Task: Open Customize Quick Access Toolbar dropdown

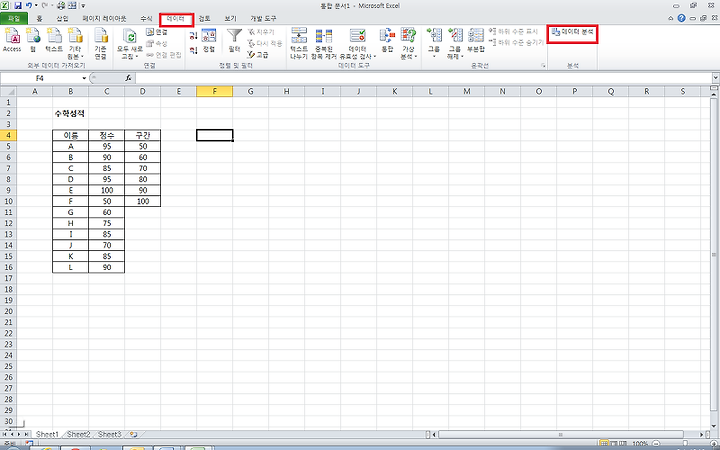Action: pyautogui.click(x=84, y=6)
